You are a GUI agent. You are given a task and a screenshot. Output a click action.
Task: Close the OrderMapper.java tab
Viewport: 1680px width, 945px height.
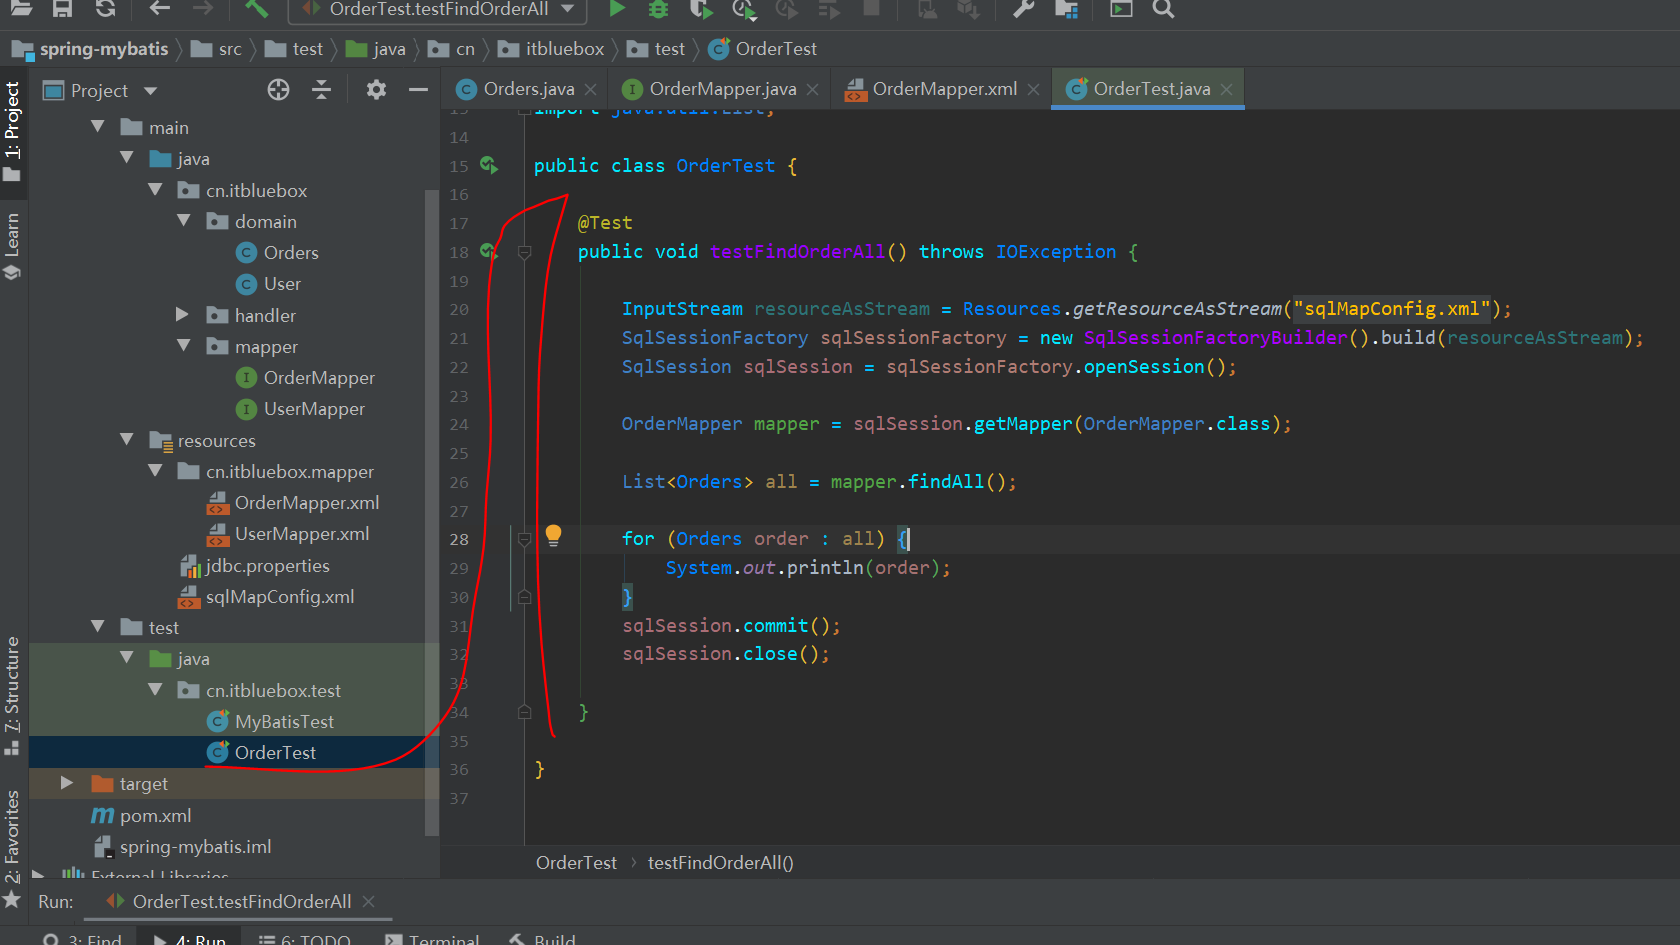pos(813,90)
